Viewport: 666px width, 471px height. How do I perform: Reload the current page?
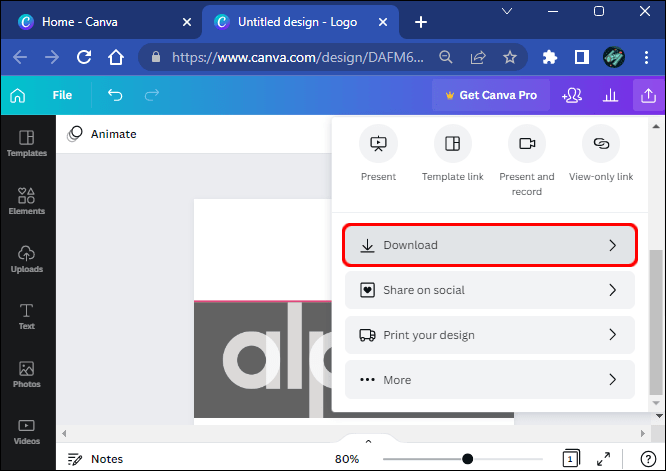(84, 57)
